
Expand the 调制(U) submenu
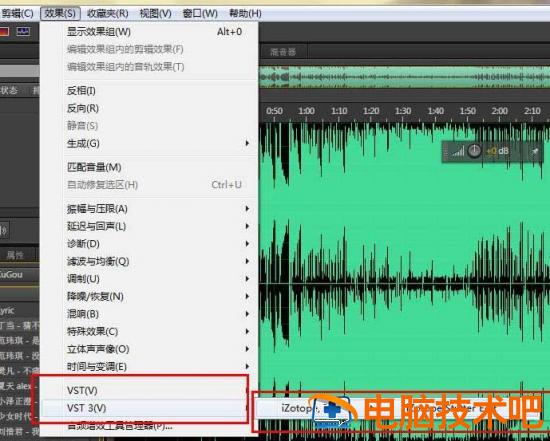150,279
